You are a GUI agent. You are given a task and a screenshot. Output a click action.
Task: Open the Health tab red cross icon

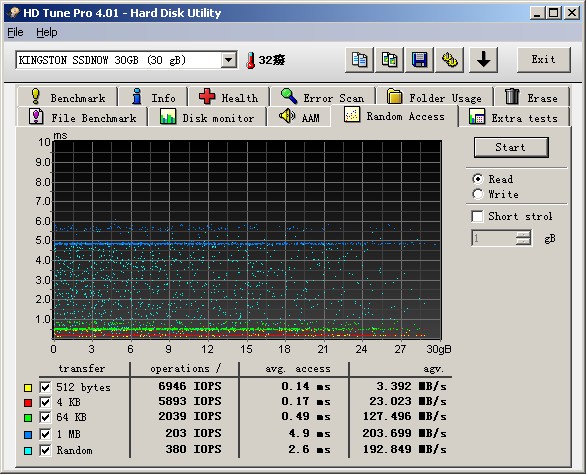[x=207, y=96]
